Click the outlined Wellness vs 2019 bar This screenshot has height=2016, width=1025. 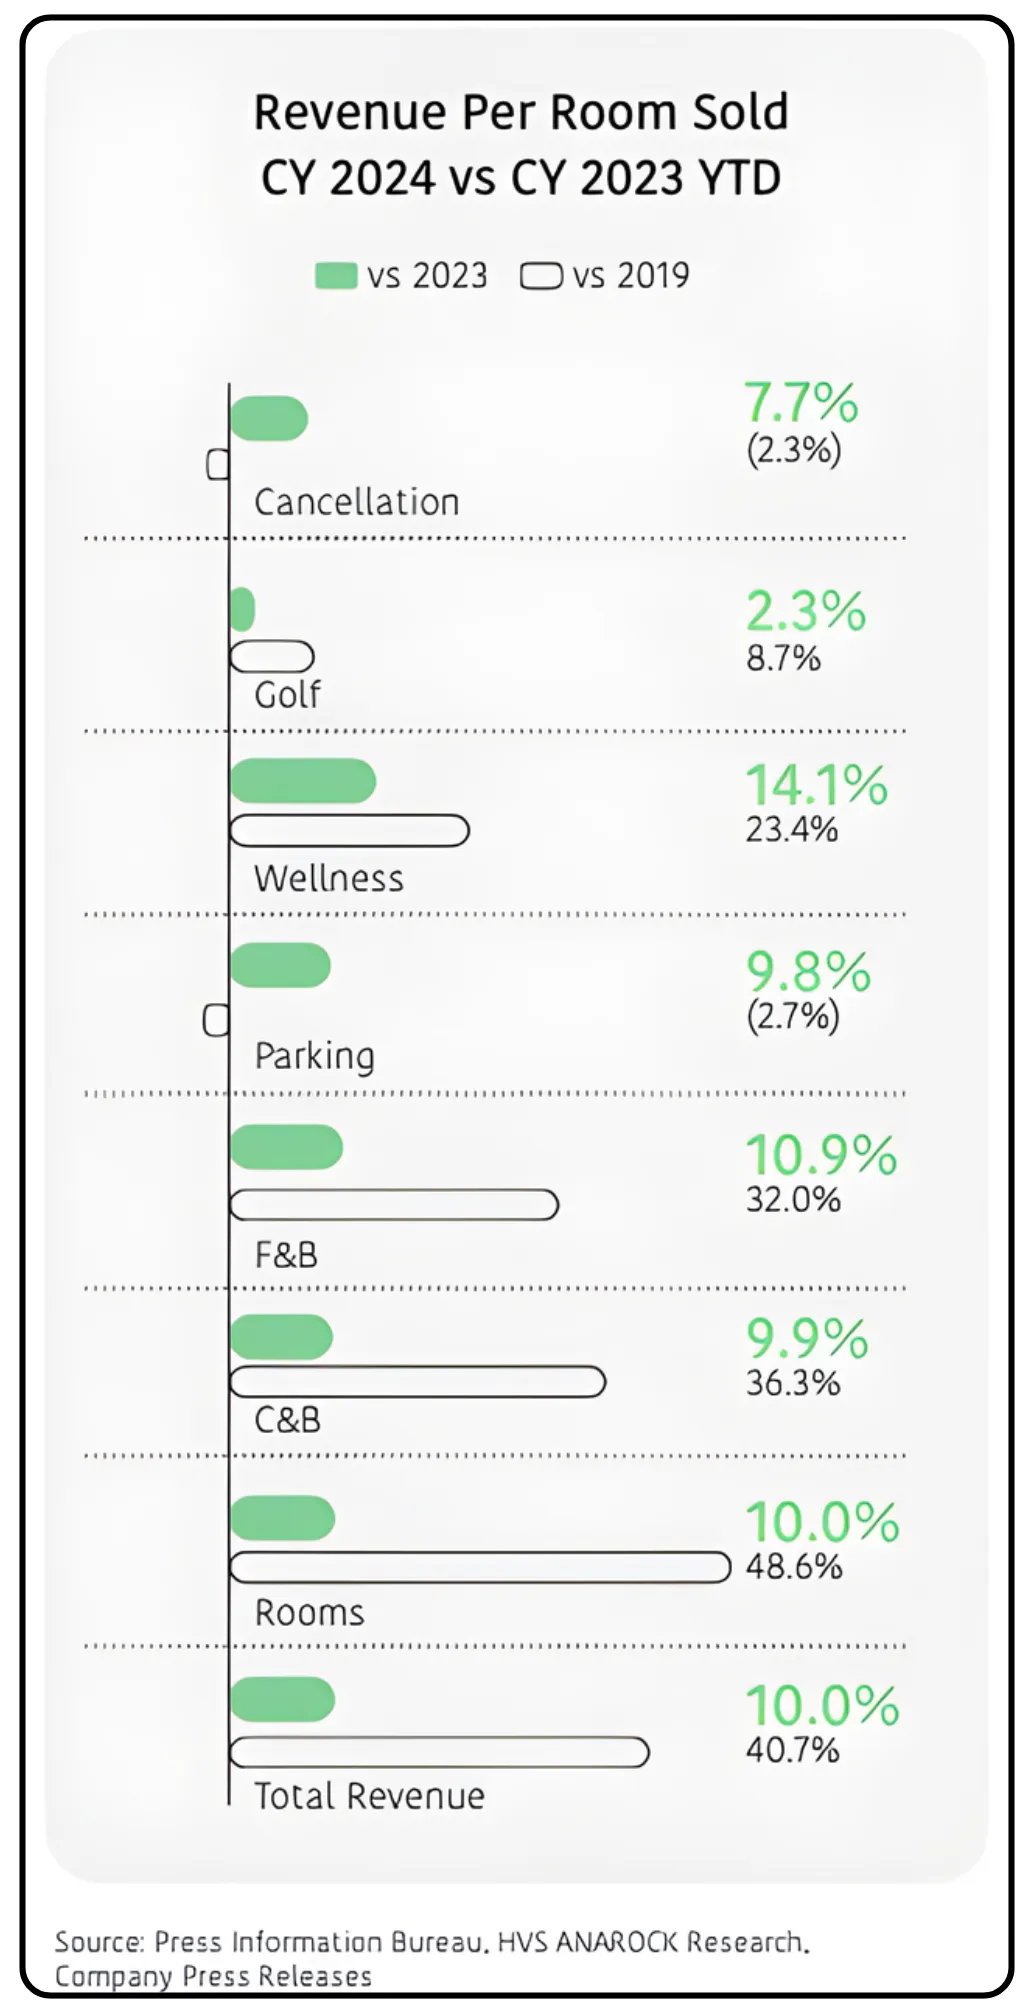point(350,830)
